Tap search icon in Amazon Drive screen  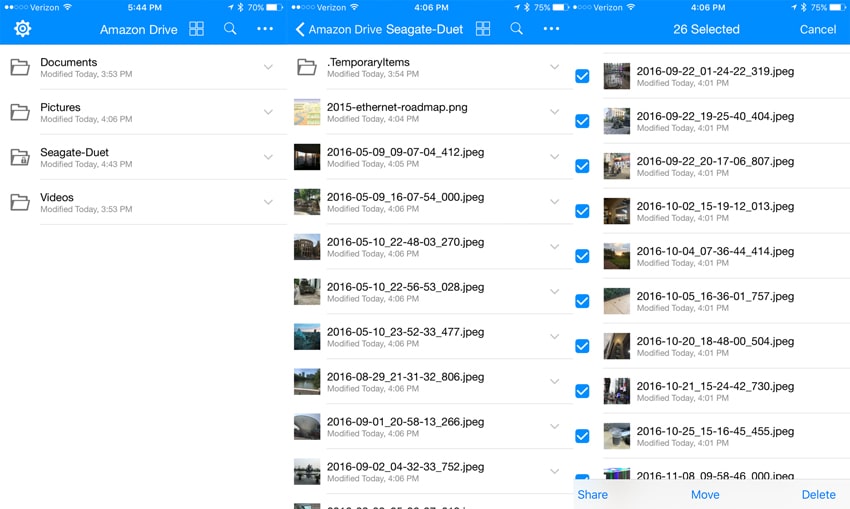230,29
